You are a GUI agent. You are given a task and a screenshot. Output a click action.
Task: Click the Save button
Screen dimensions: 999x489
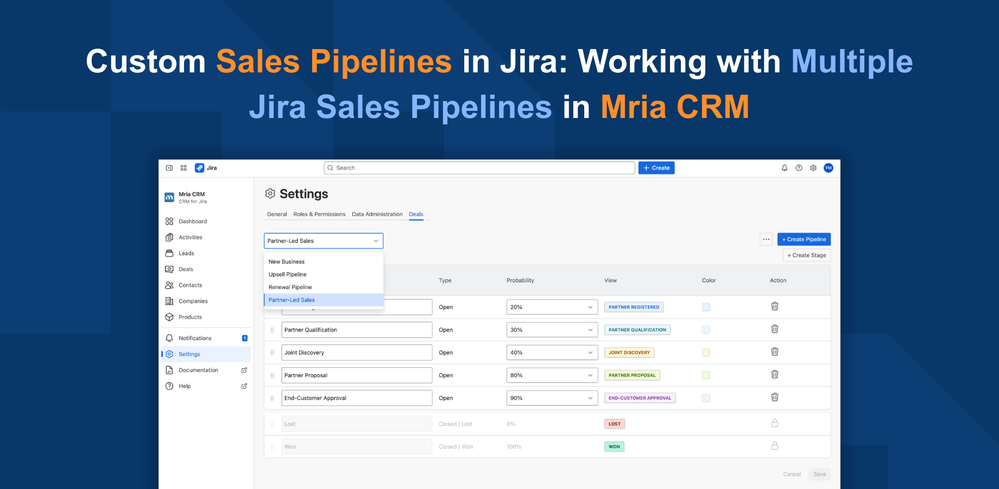[x=820, y=474]
